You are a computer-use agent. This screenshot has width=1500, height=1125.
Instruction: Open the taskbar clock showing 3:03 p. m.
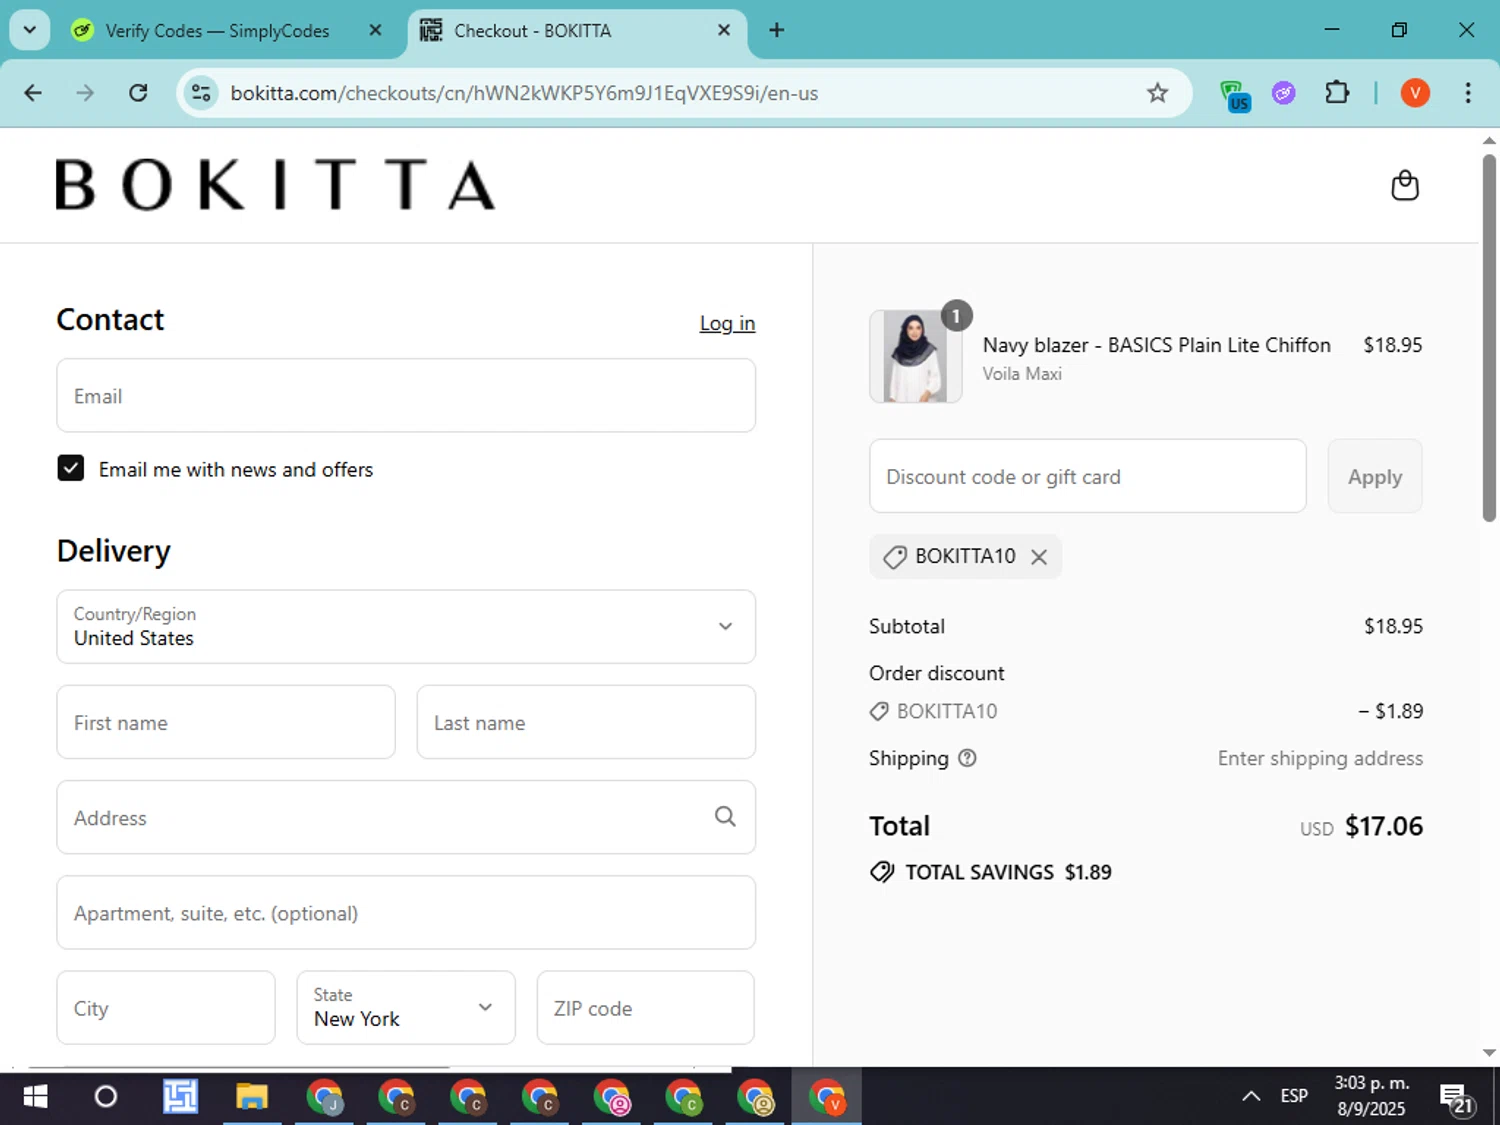pos(1372,1096)
